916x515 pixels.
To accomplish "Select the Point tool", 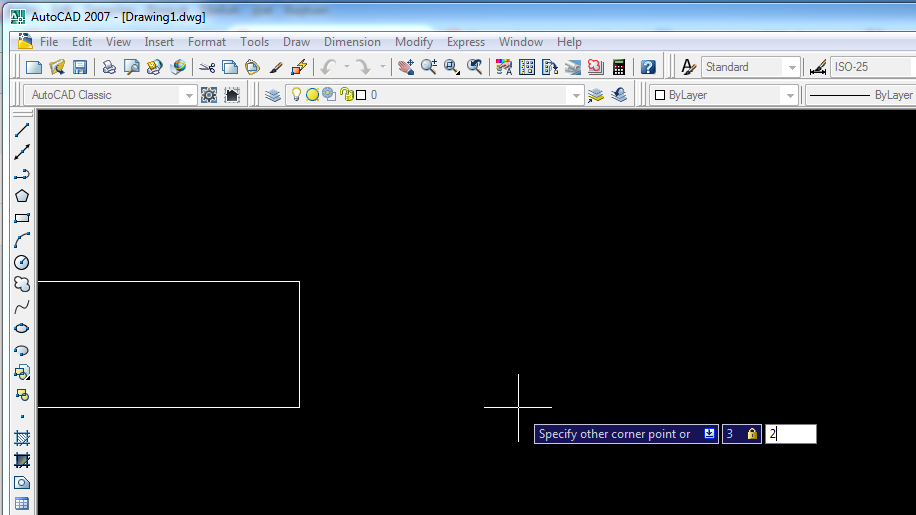I will tap(22, 416).
